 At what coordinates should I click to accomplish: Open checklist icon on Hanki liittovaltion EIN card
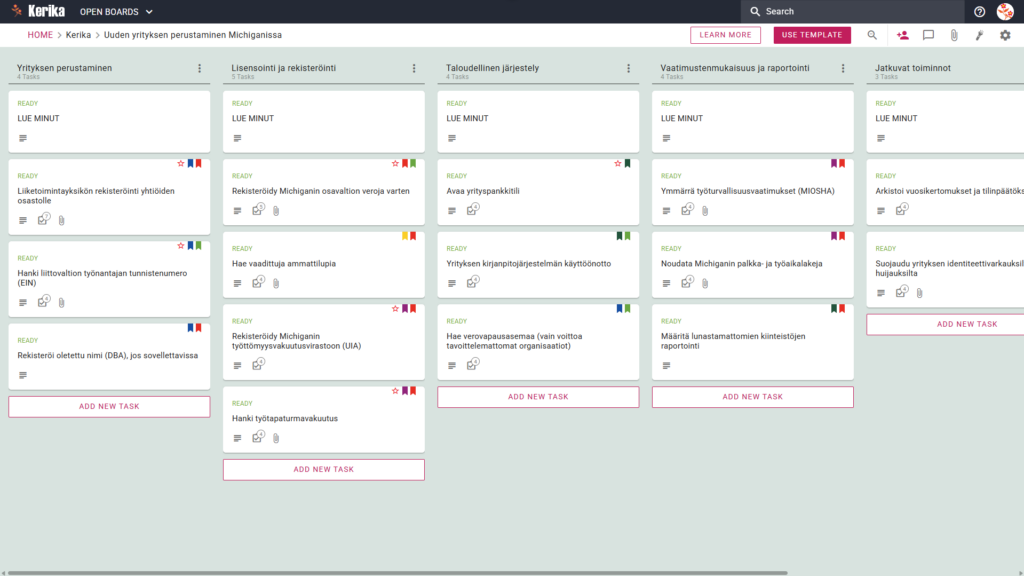(x=43, y=302)
